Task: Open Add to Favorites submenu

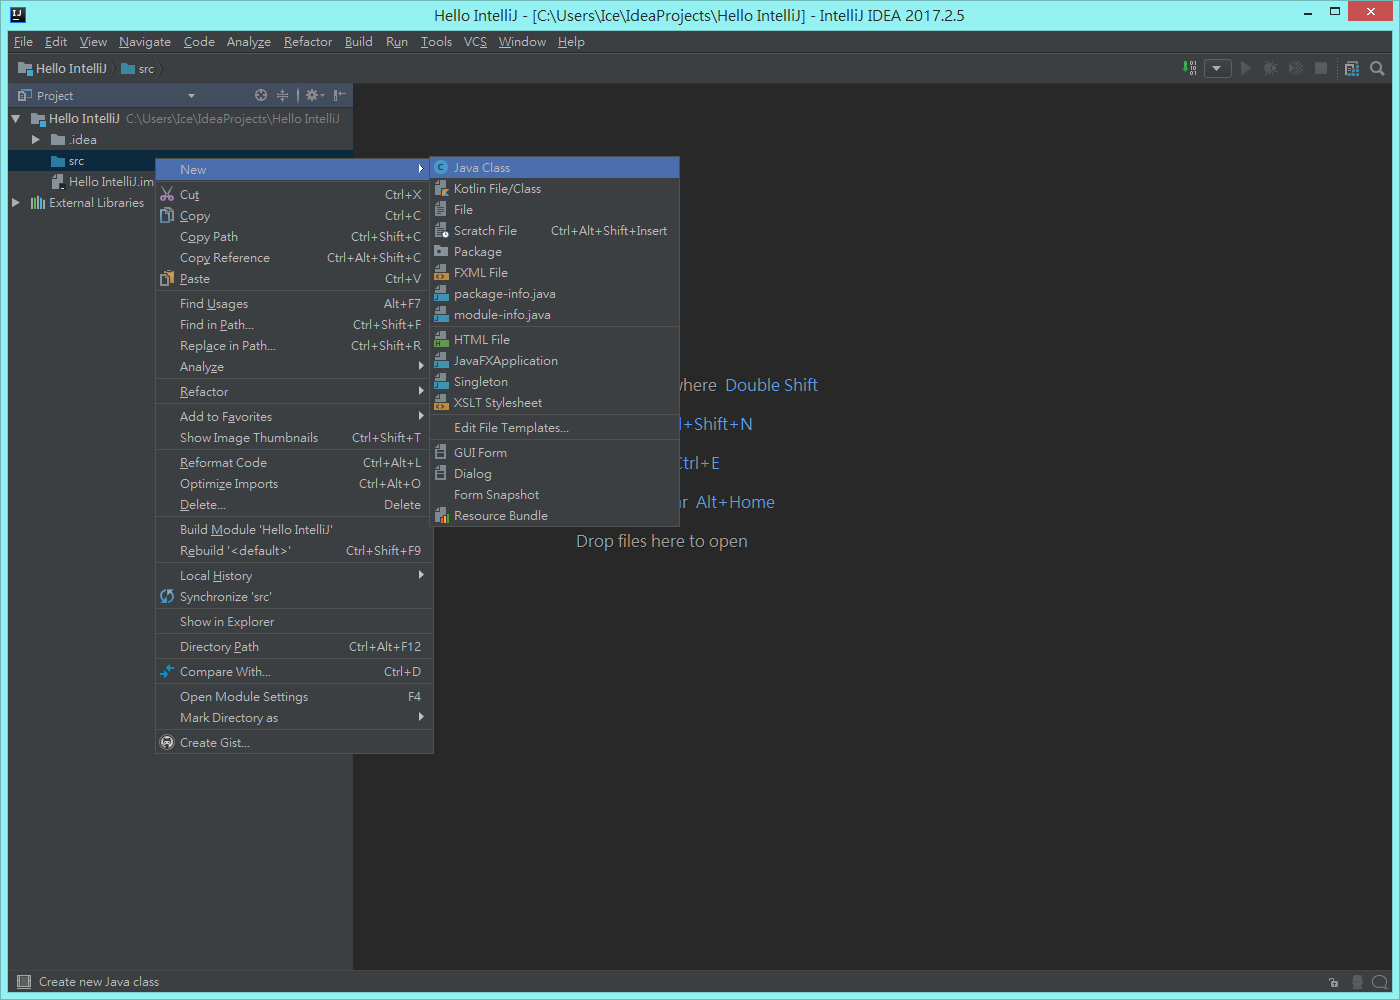Action: click(294, 416)
